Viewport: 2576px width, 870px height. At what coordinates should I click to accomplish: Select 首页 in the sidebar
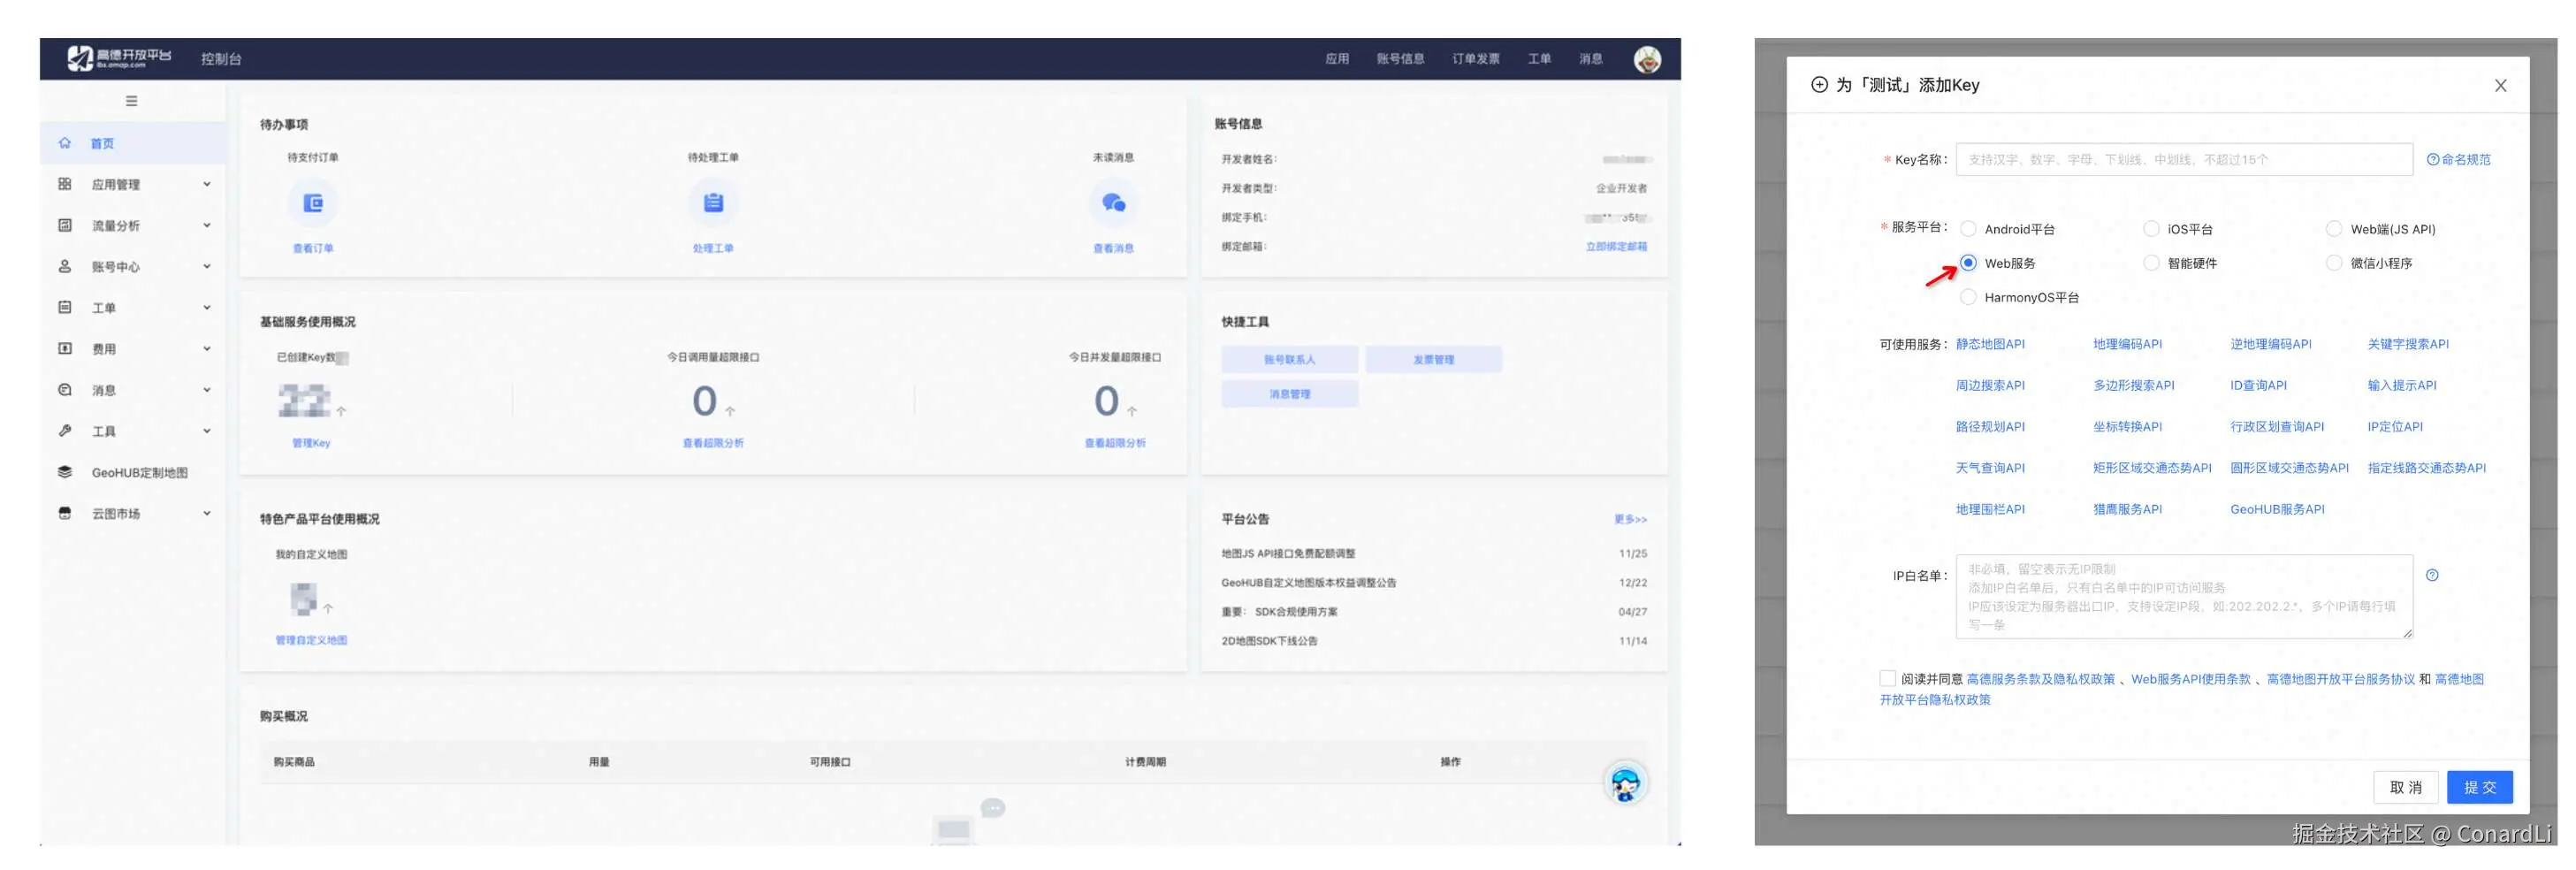tap(133, 143)
